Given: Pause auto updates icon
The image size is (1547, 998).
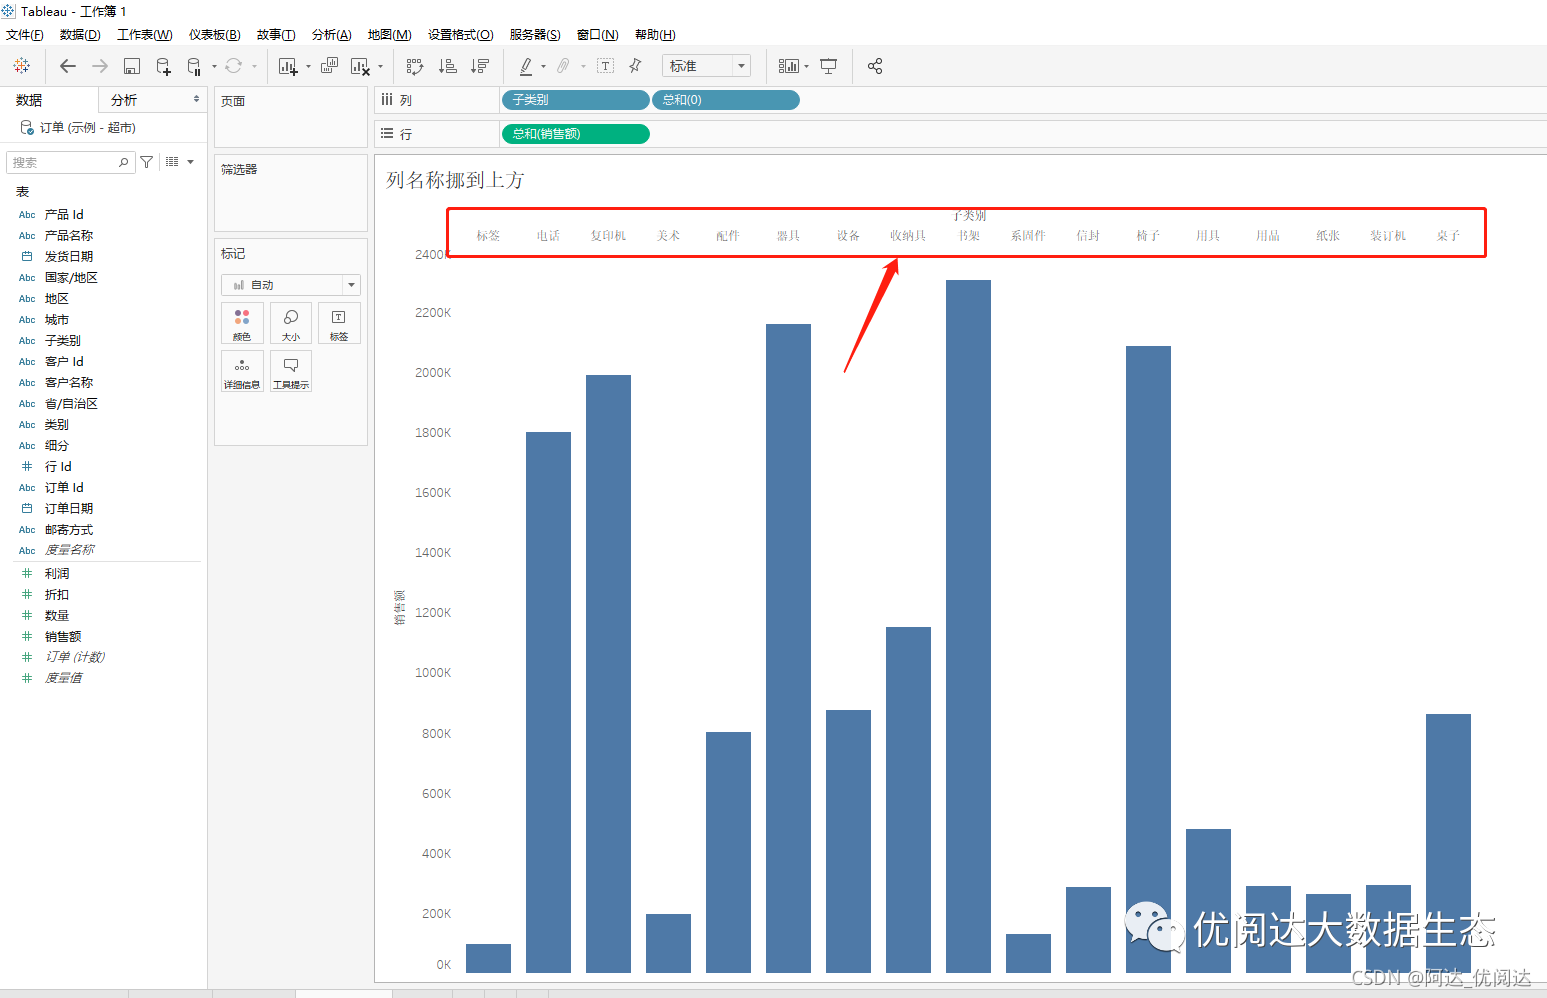Looking at the screenshot, I should click(194, 66).
